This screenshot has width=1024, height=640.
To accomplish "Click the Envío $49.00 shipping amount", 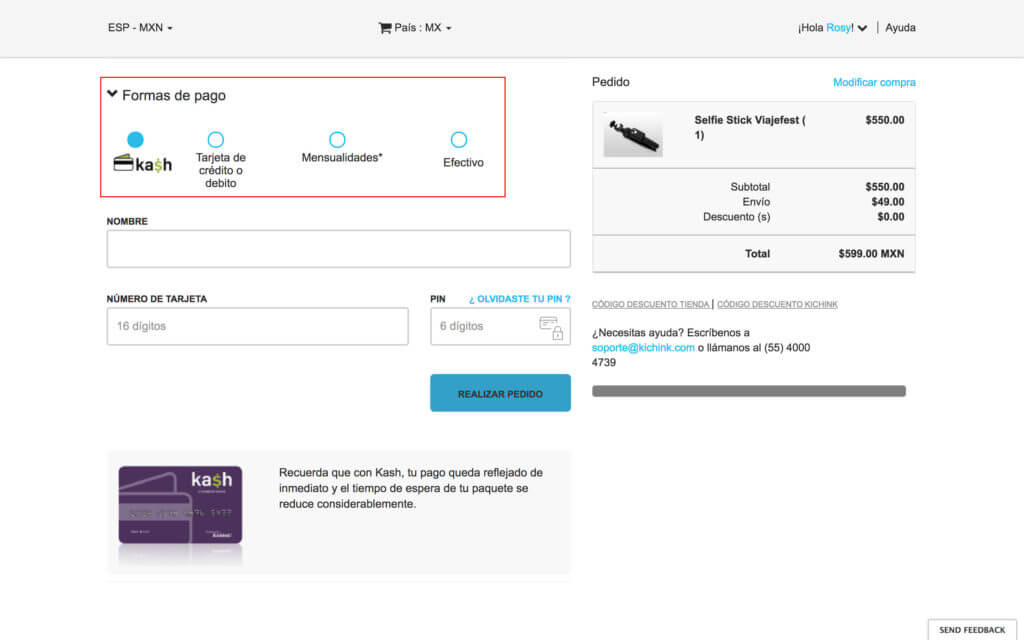I will click(888, 202).
